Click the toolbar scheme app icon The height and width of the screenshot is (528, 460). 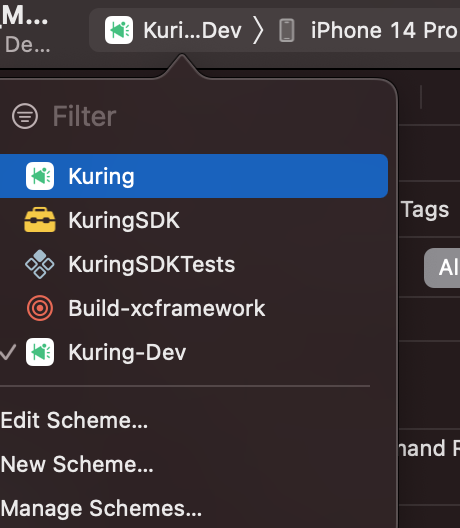click(119, 30)
